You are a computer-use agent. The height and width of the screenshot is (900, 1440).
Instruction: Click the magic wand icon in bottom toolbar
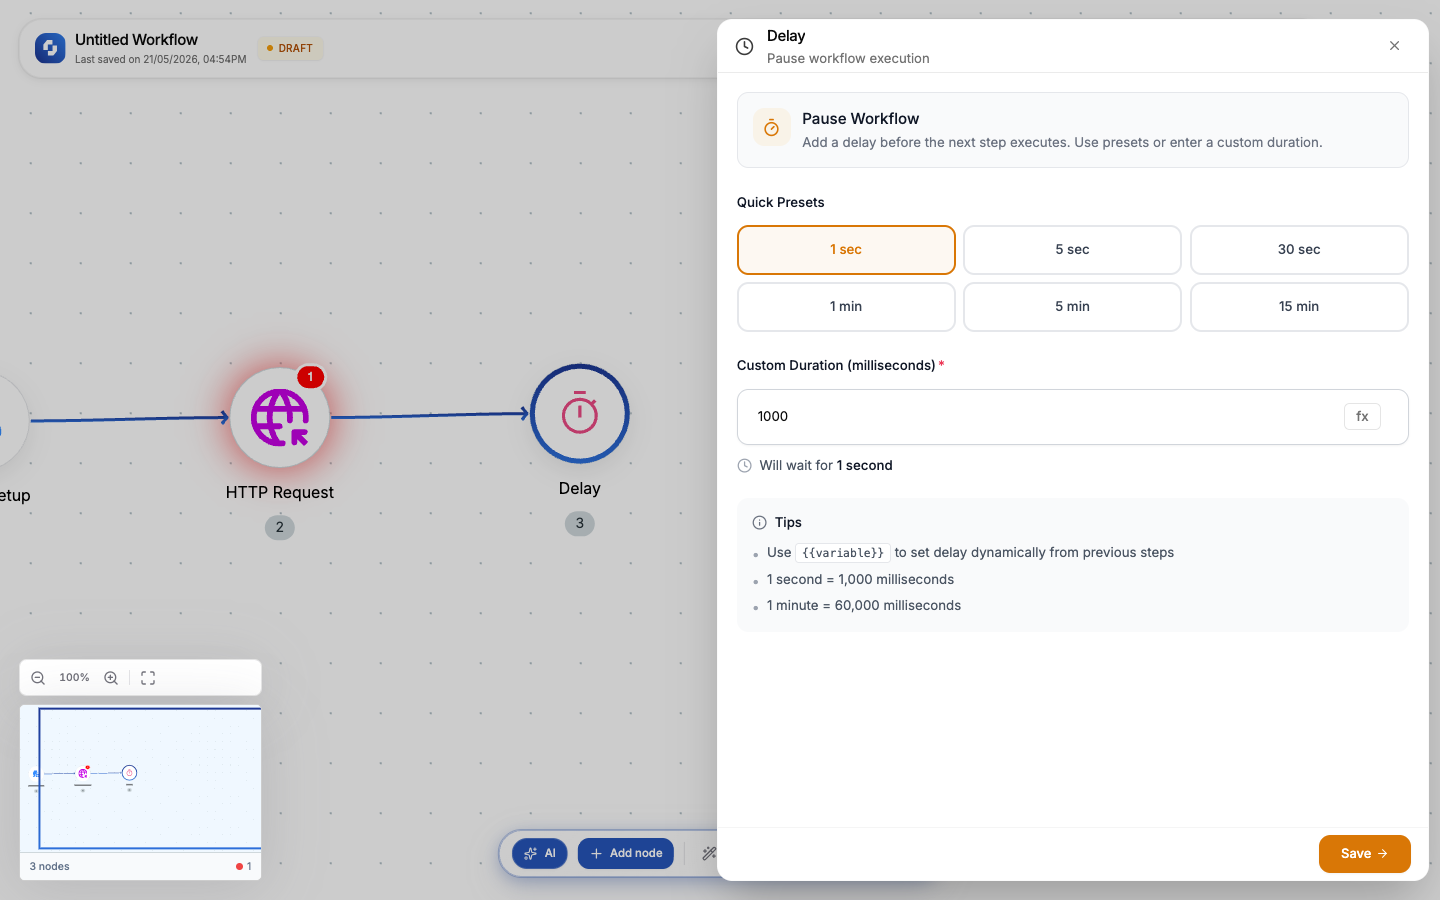[x=709, y=853]
